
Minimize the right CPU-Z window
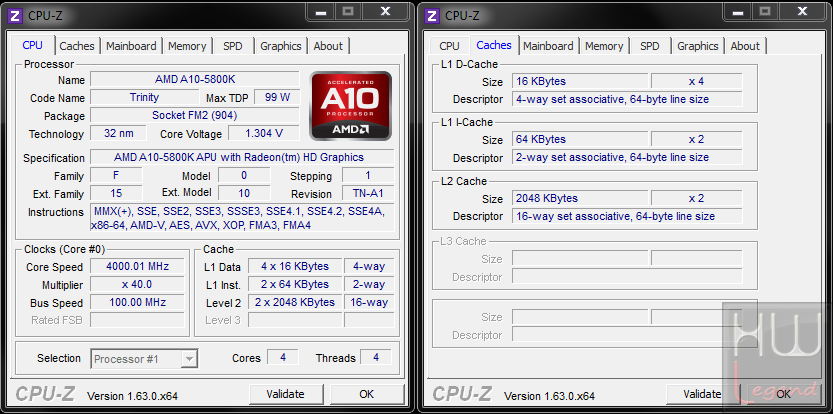[x=738, y=12]
